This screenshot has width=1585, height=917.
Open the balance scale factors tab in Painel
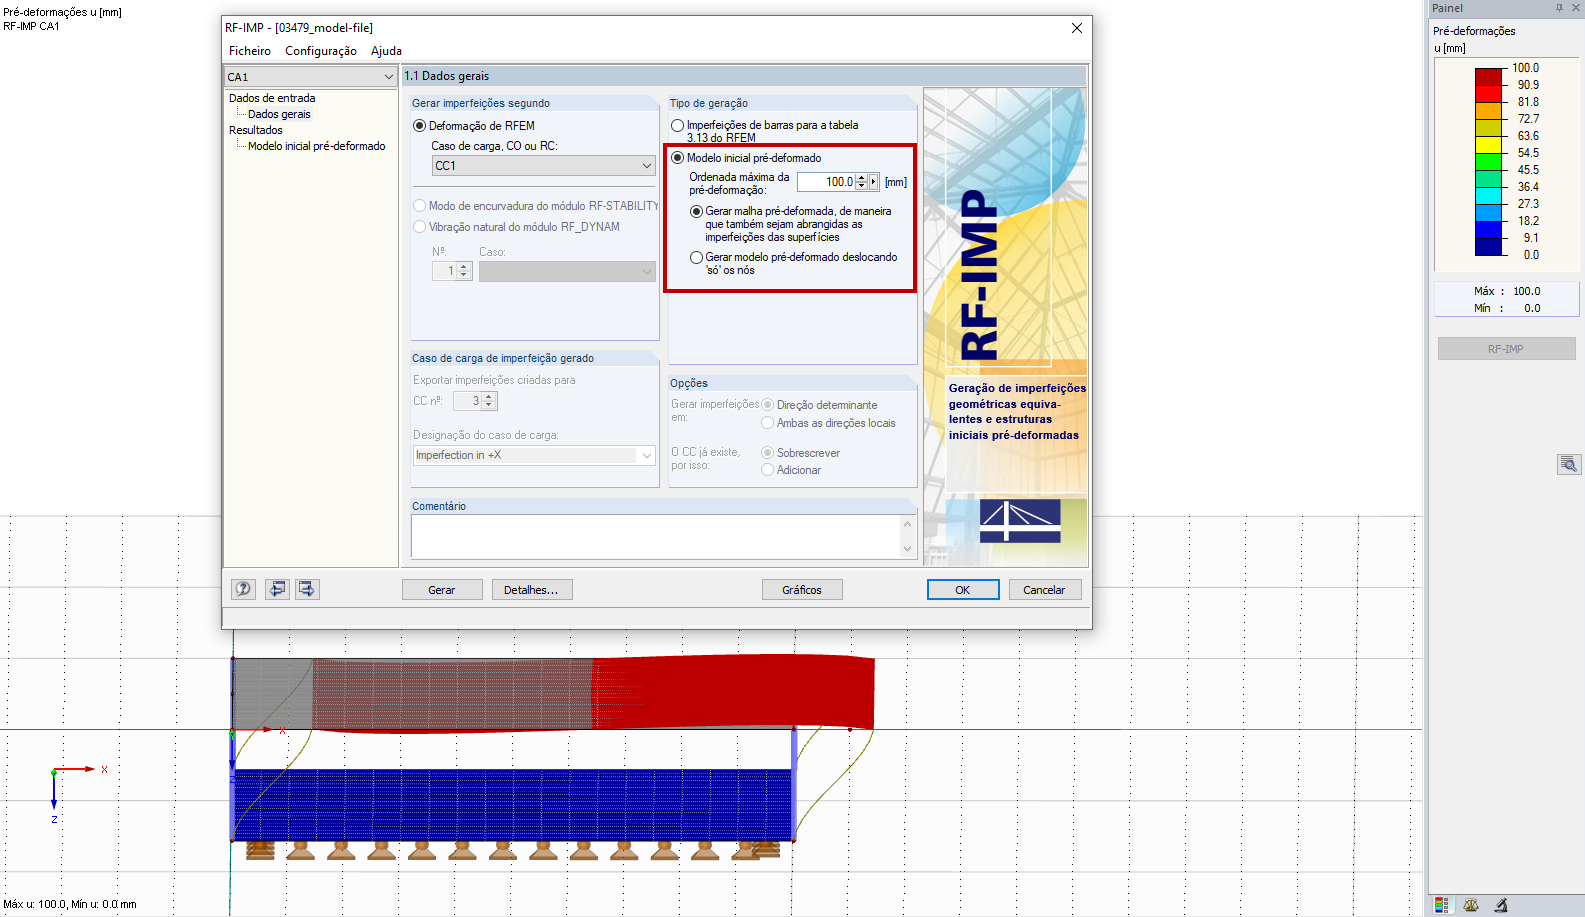coord(1471,905)
